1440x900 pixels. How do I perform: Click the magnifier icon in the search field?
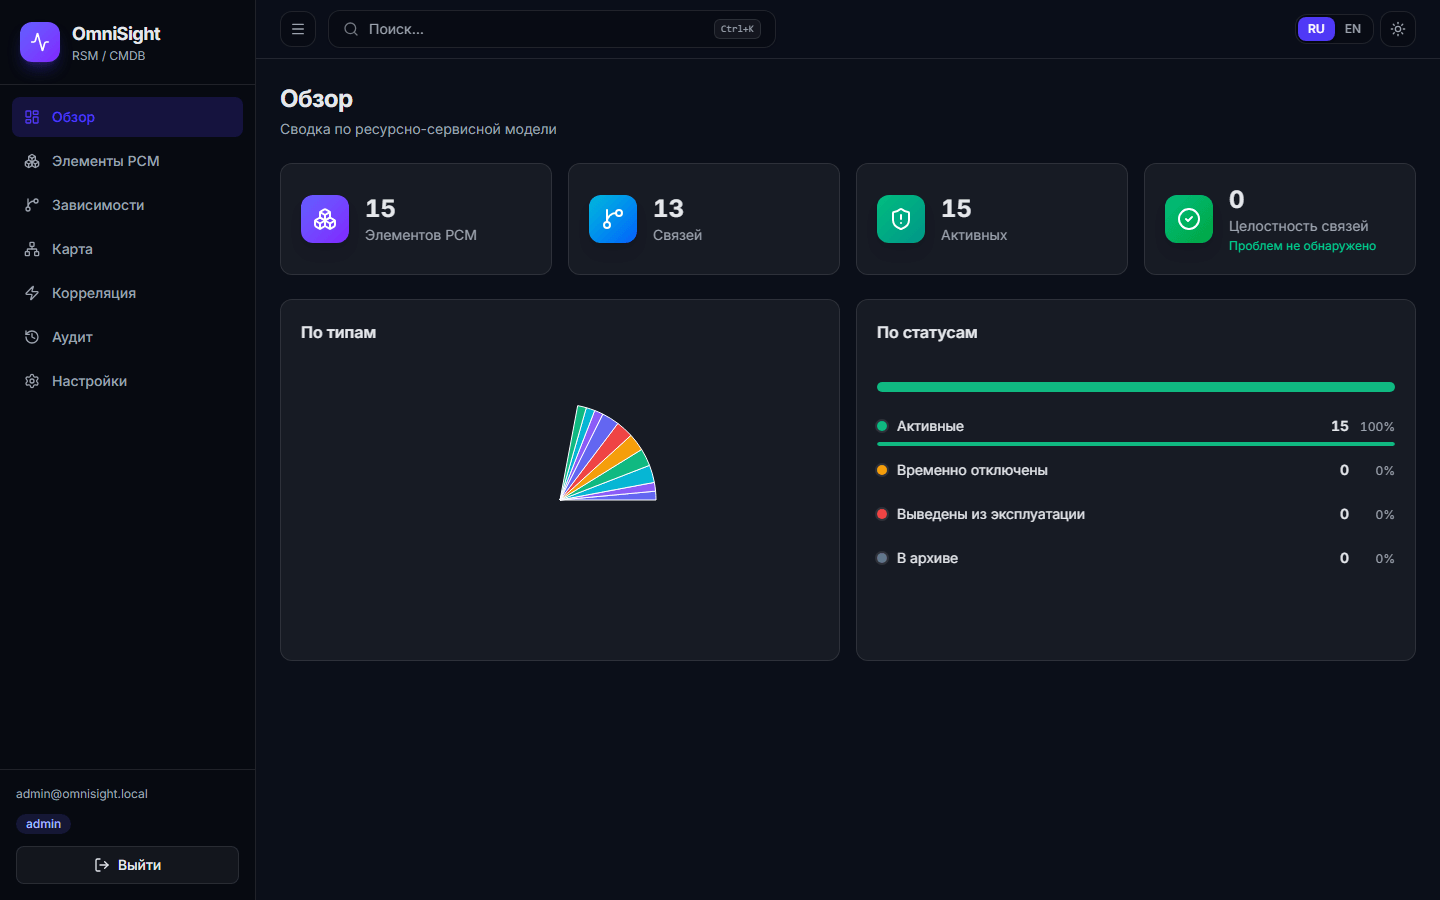[x=351, y=29]
